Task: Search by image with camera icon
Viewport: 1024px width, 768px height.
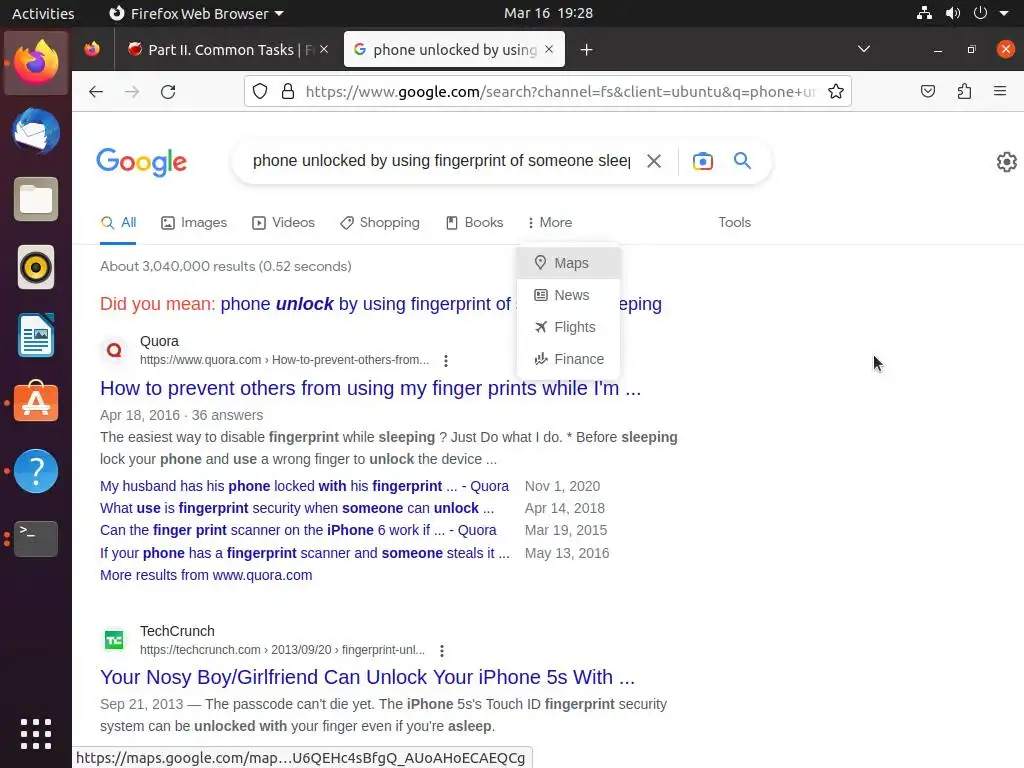Action: click(x=703, y=161)
